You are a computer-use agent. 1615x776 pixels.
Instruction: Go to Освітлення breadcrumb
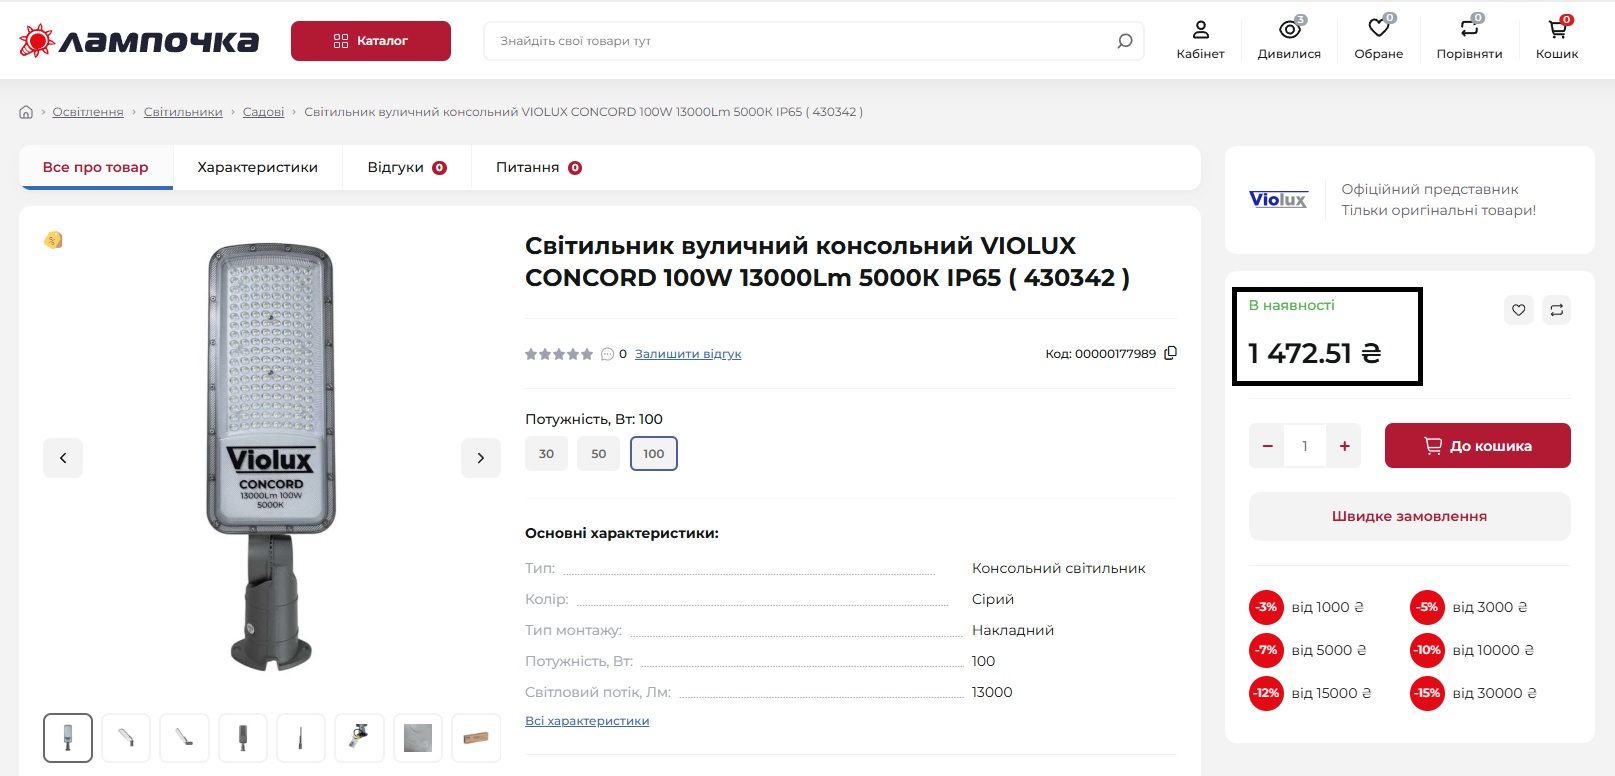click(x=88, y=112)
